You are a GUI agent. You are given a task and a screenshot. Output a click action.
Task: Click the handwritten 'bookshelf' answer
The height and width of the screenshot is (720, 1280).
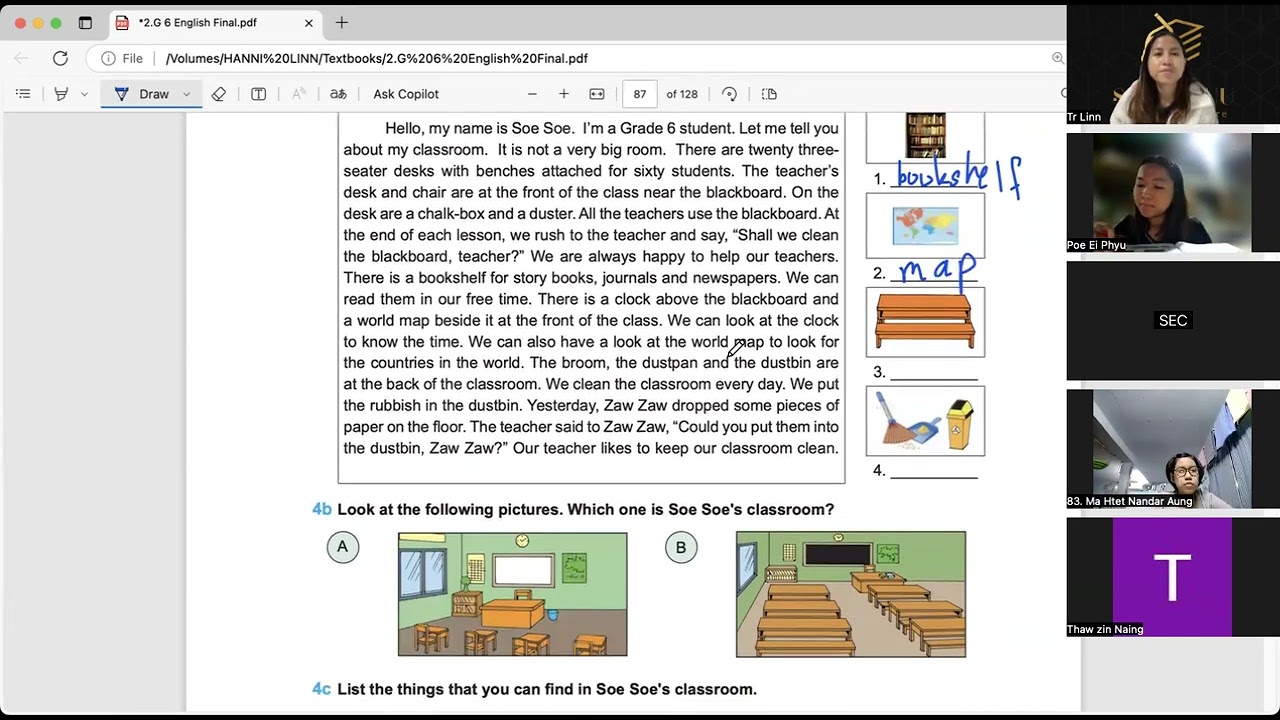(958, 176)
